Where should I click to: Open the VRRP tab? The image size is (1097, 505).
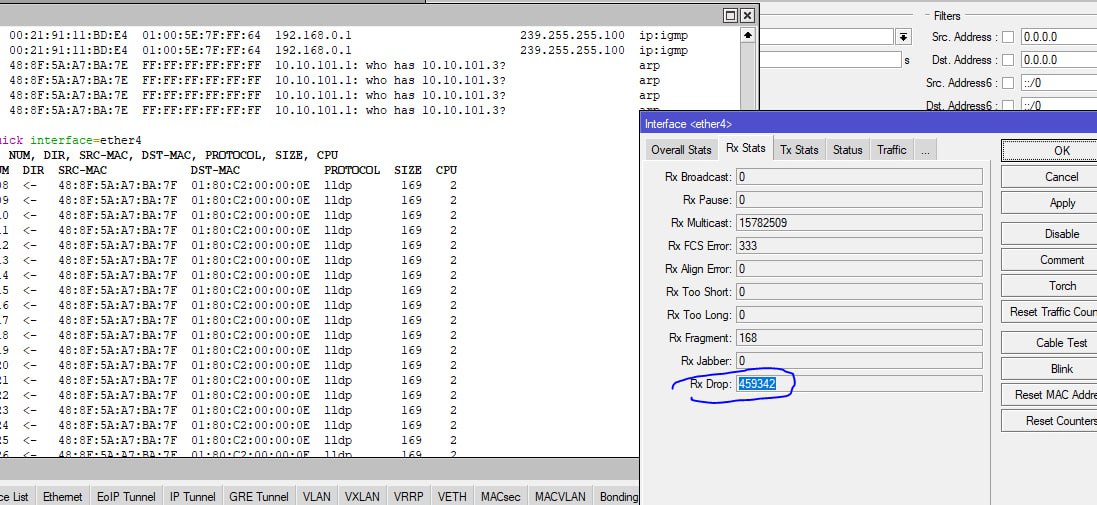click(408, 497)
